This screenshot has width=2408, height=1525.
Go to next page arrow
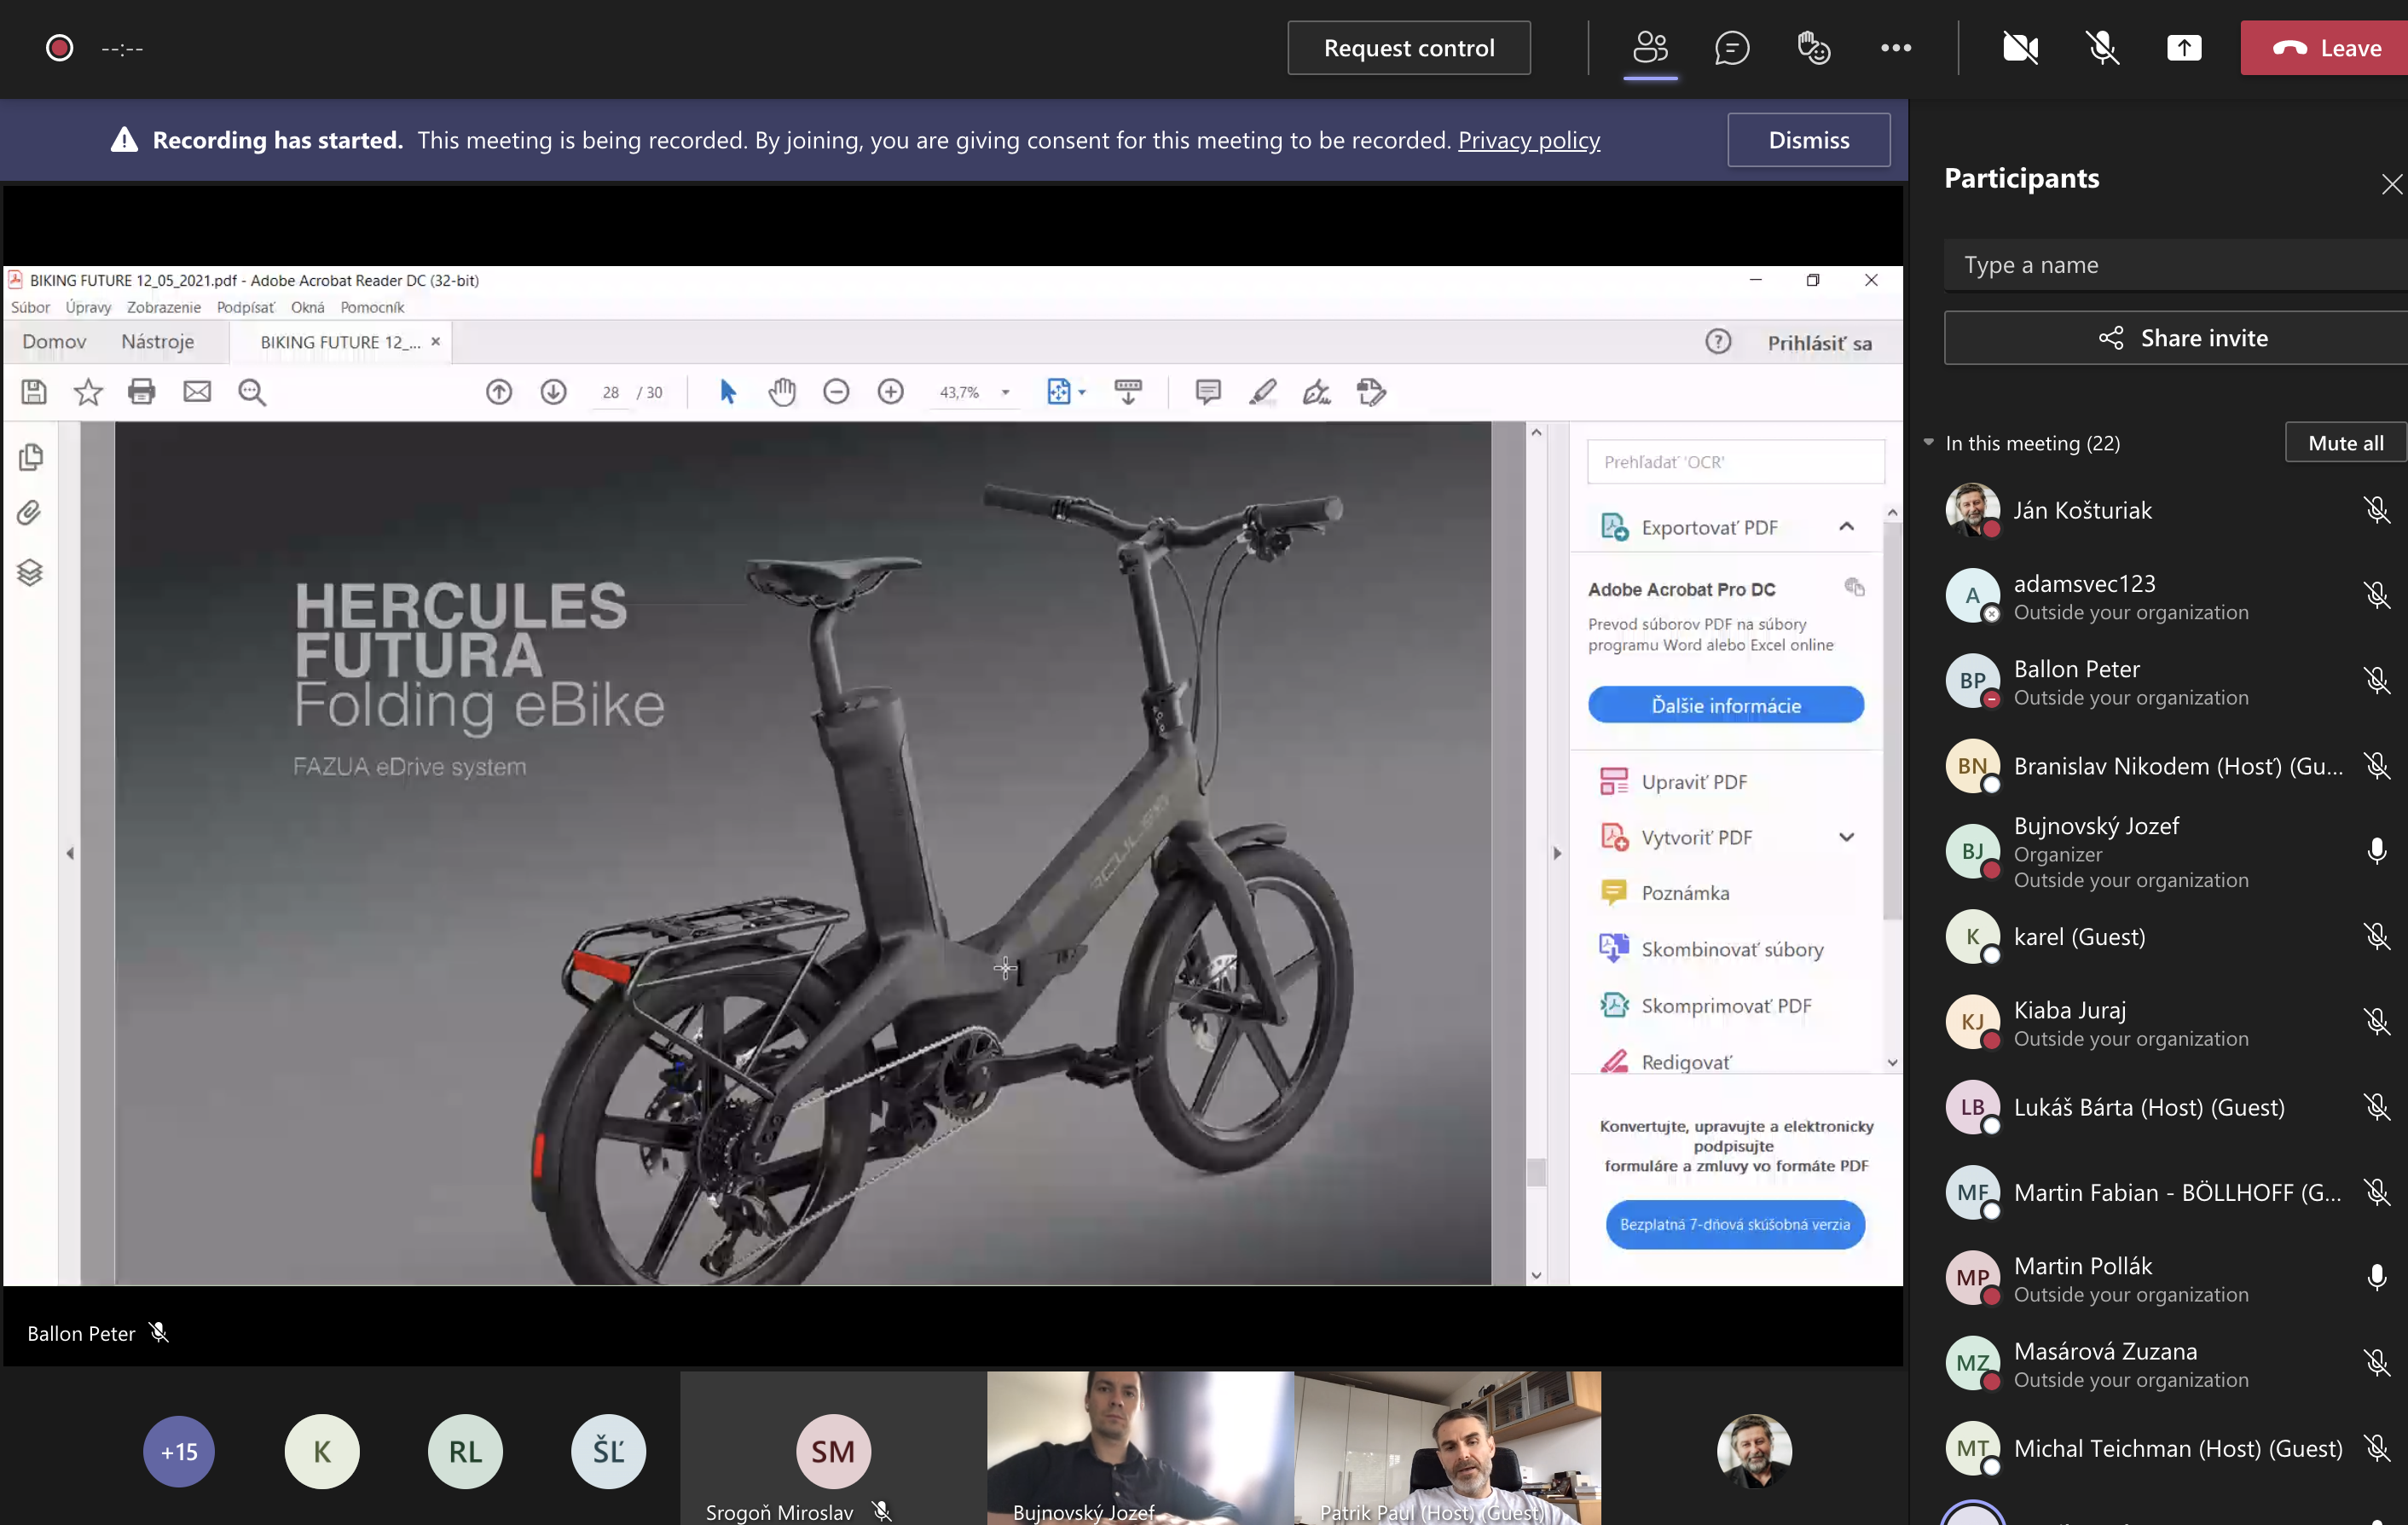point(553,392)
